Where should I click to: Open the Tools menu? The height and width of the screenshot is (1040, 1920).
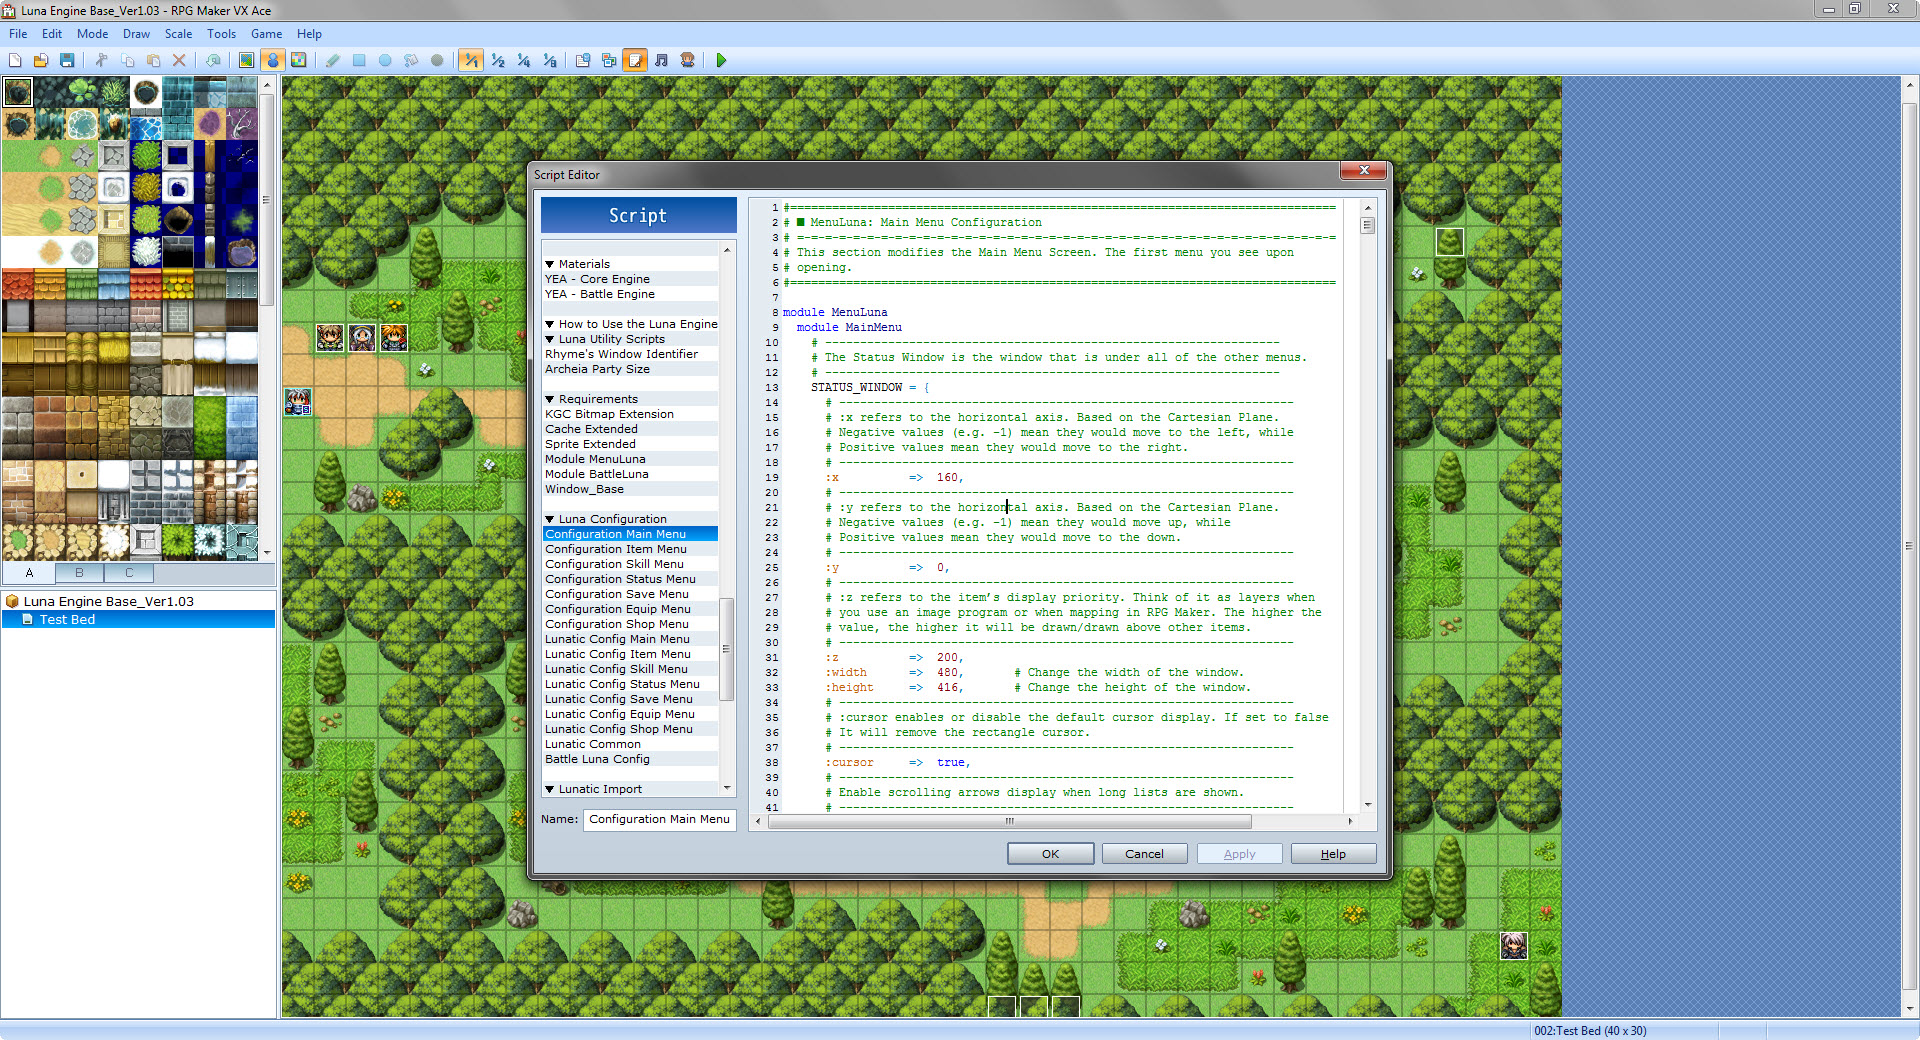pyautogui.click(x=221, y=33)
